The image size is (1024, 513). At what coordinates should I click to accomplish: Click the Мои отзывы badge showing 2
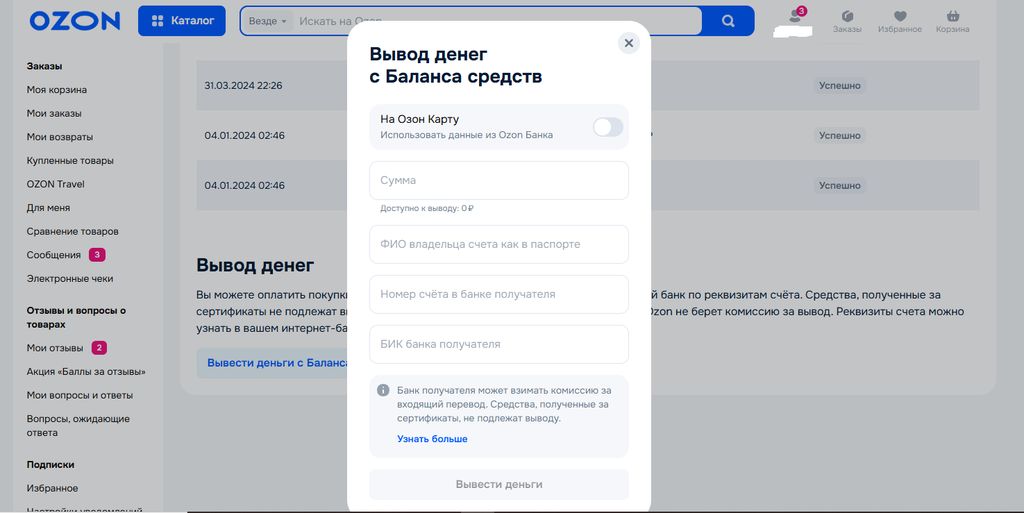pyautogui.click(x=99, y=348)
